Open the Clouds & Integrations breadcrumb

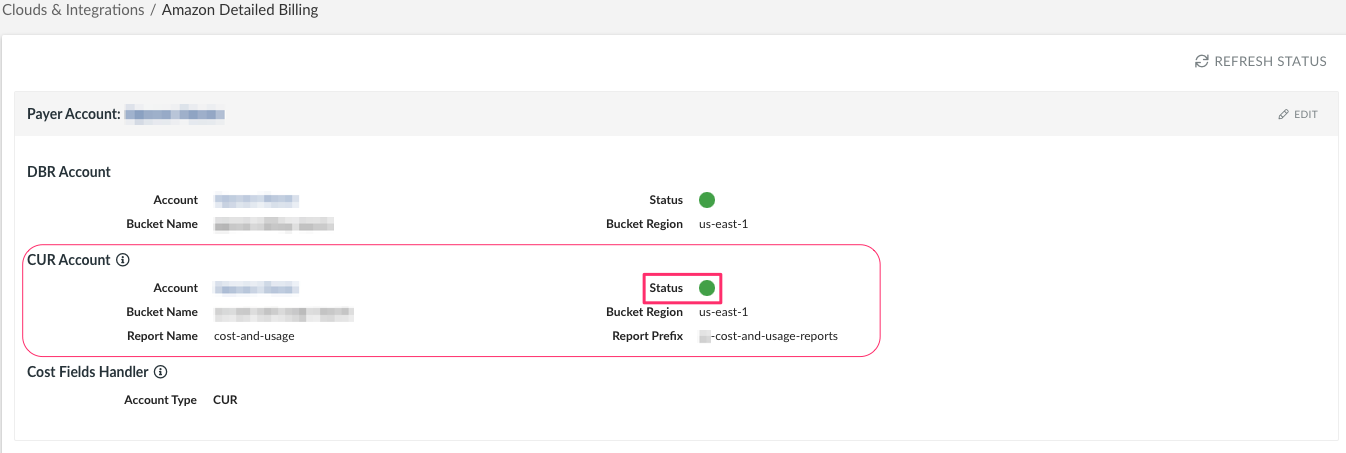click(72, 10)
